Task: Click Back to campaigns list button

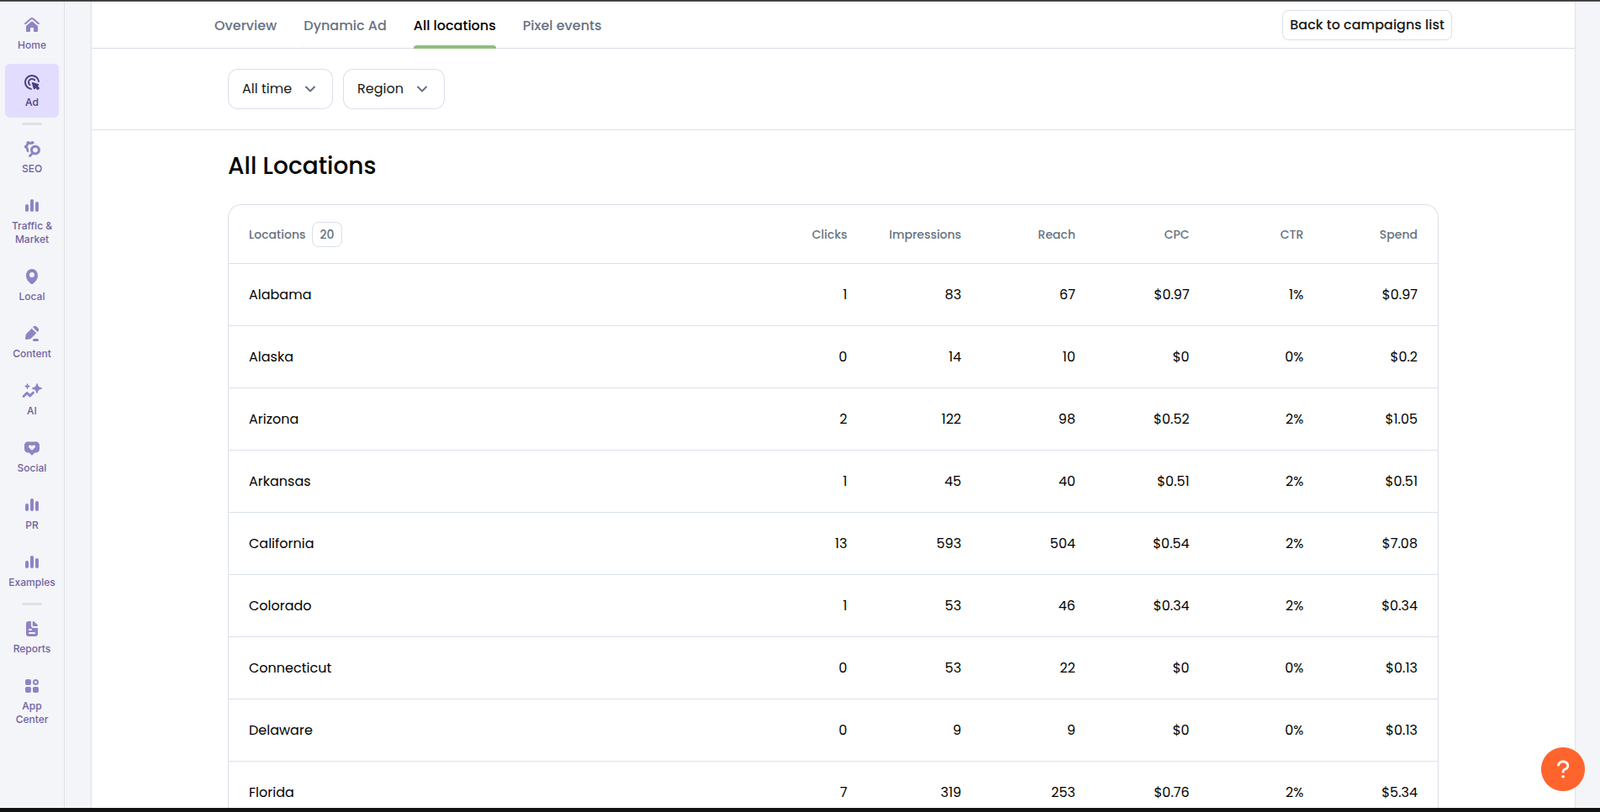Action: [x=1366, y=25]
